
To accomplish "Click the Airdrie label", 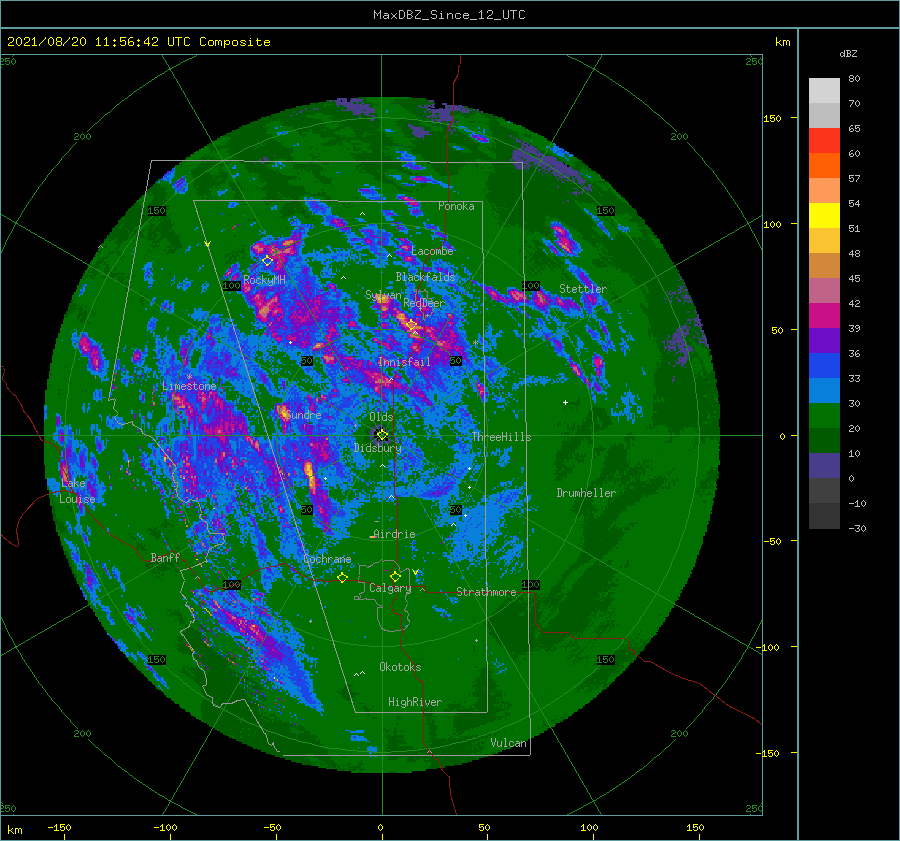I will coord(394,534).
